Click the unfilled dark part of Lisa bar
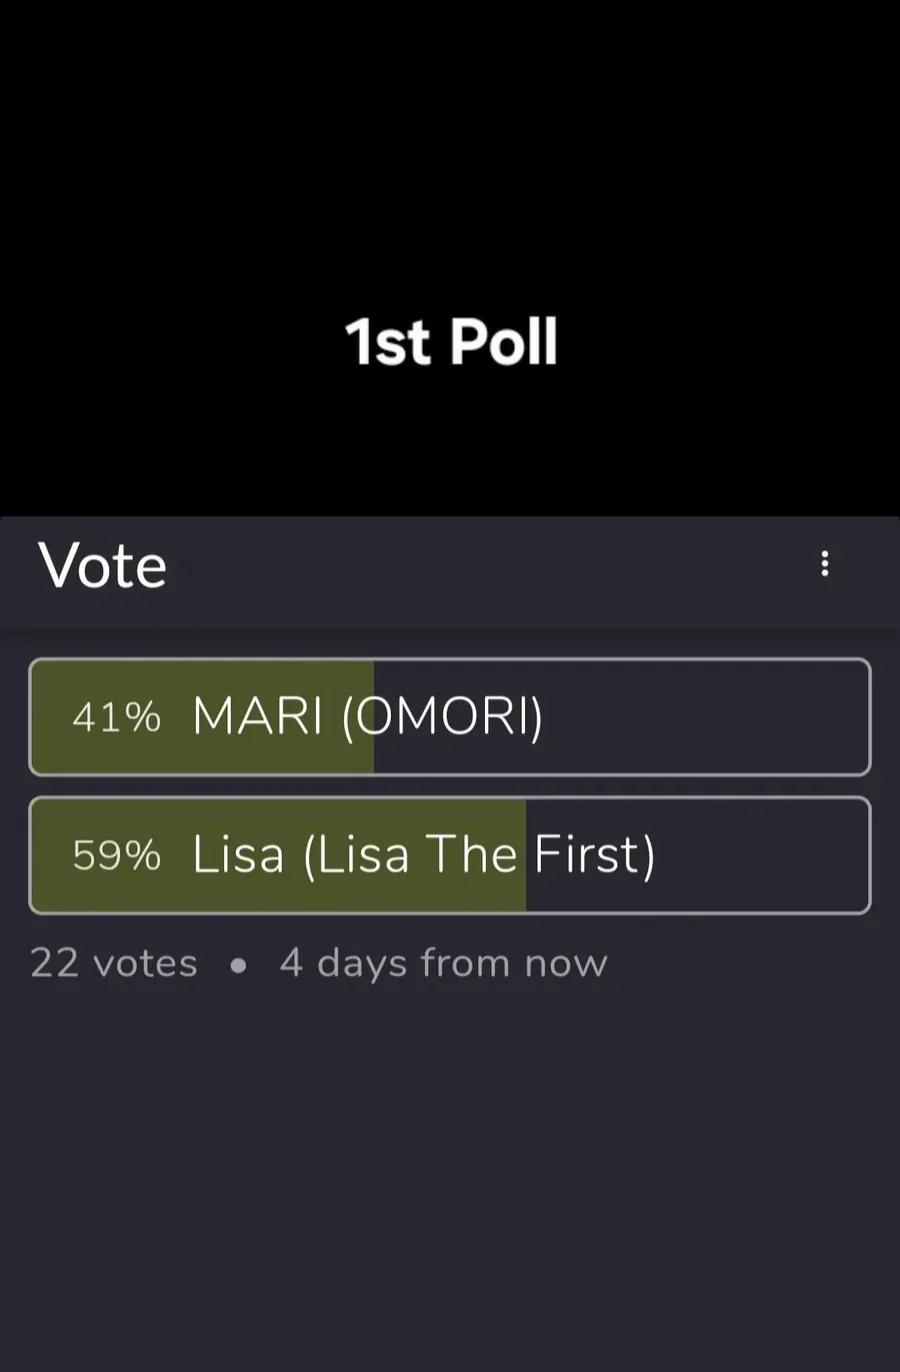The width and height of the screenshot is (900, 1372). pyautogui.click(x=760, y=855)
